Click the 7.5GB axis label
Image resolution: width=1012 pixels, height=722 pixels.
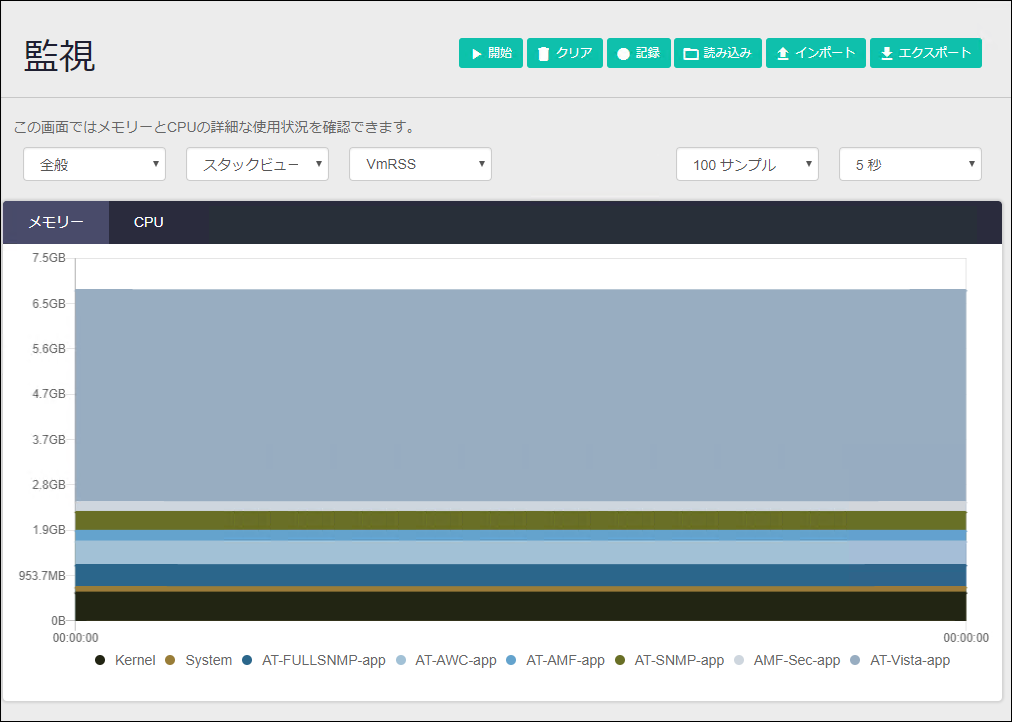(49, 257)
